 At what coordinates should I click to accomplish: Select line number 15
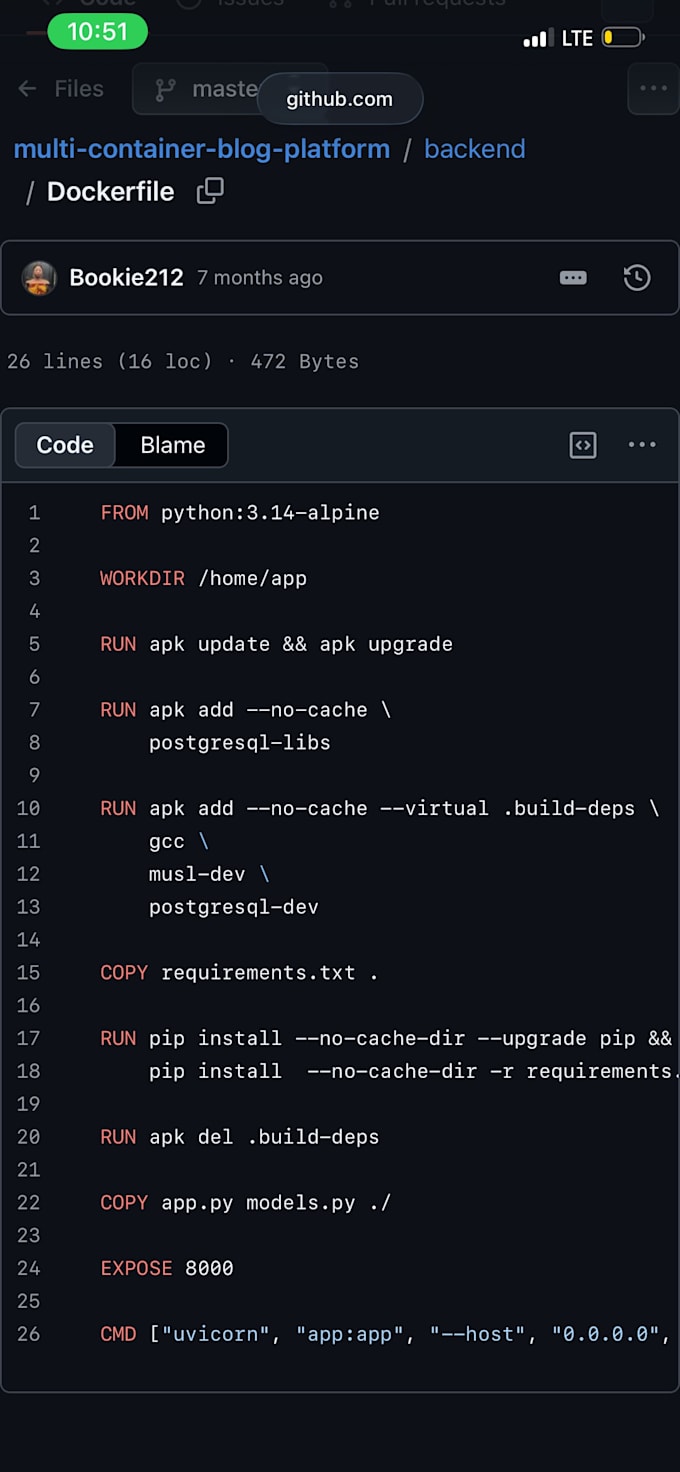pos(29,972)
